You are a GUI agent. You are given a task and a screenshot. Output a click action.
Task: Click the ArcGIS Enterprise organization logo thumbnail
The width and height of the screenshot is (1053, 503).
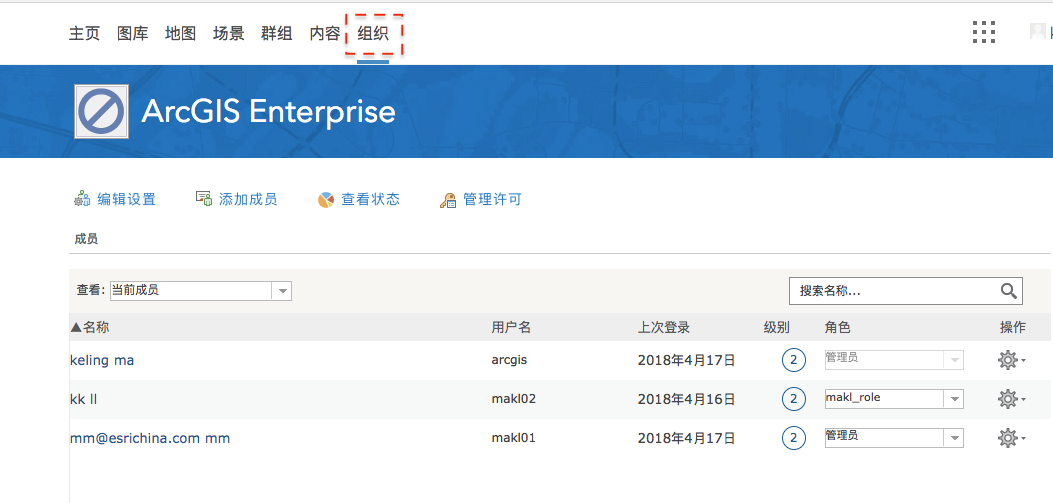pos(101,111)
